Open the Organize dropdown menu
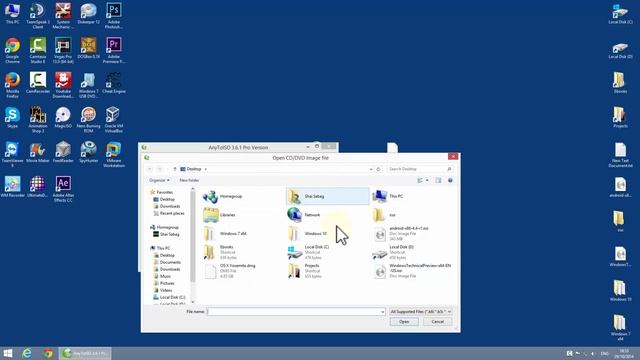 (159, 180)
